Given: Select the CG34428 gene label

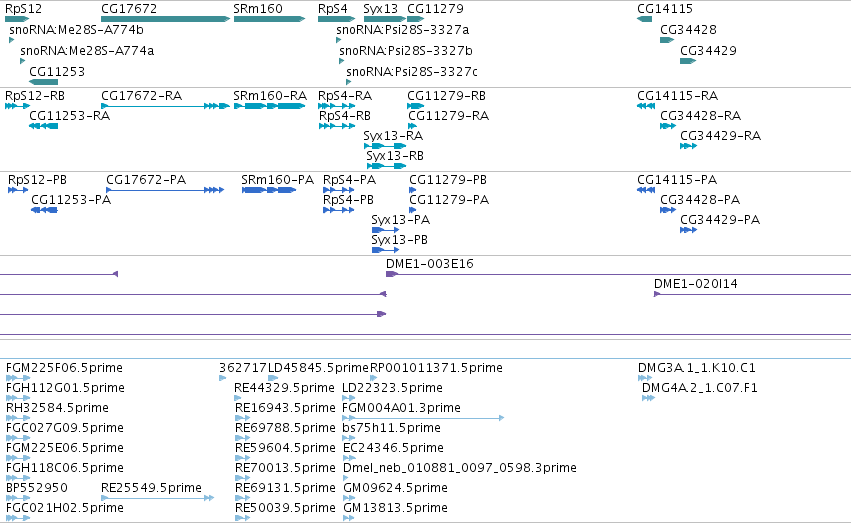Looking at the screenshot, I should (688, 29).
